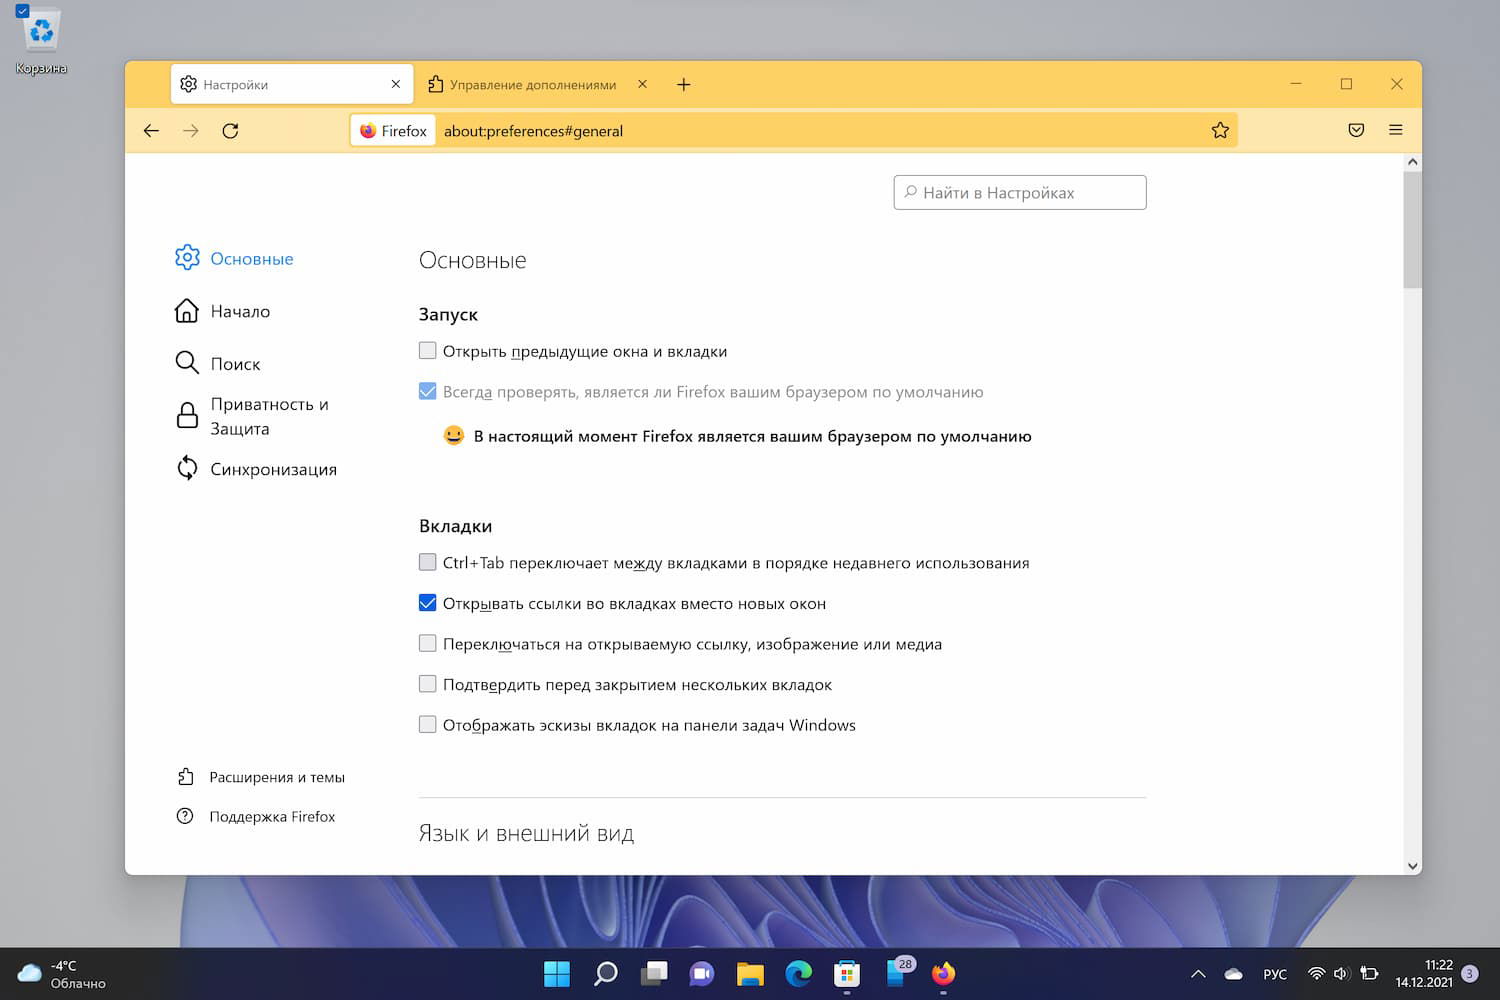Open Microsoft Store from the taskbar
This screenshot has width=1500, height=1000.
point(847,973)
